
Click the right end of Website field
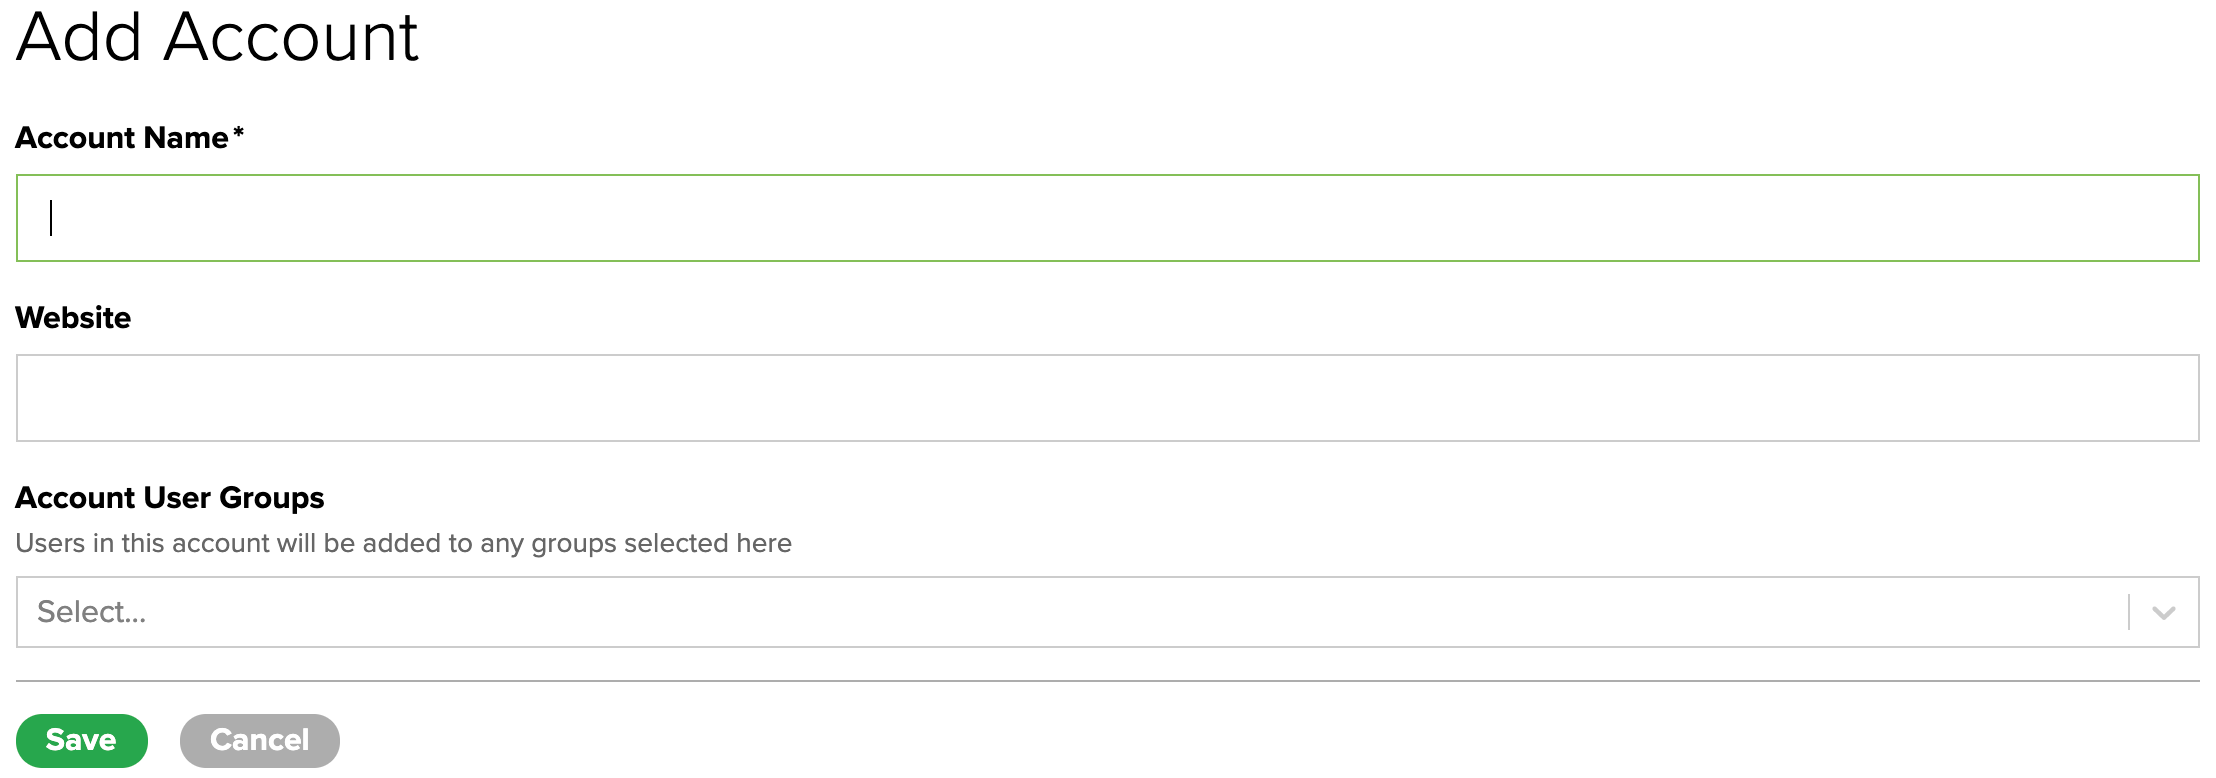(x=2170, y=398)
